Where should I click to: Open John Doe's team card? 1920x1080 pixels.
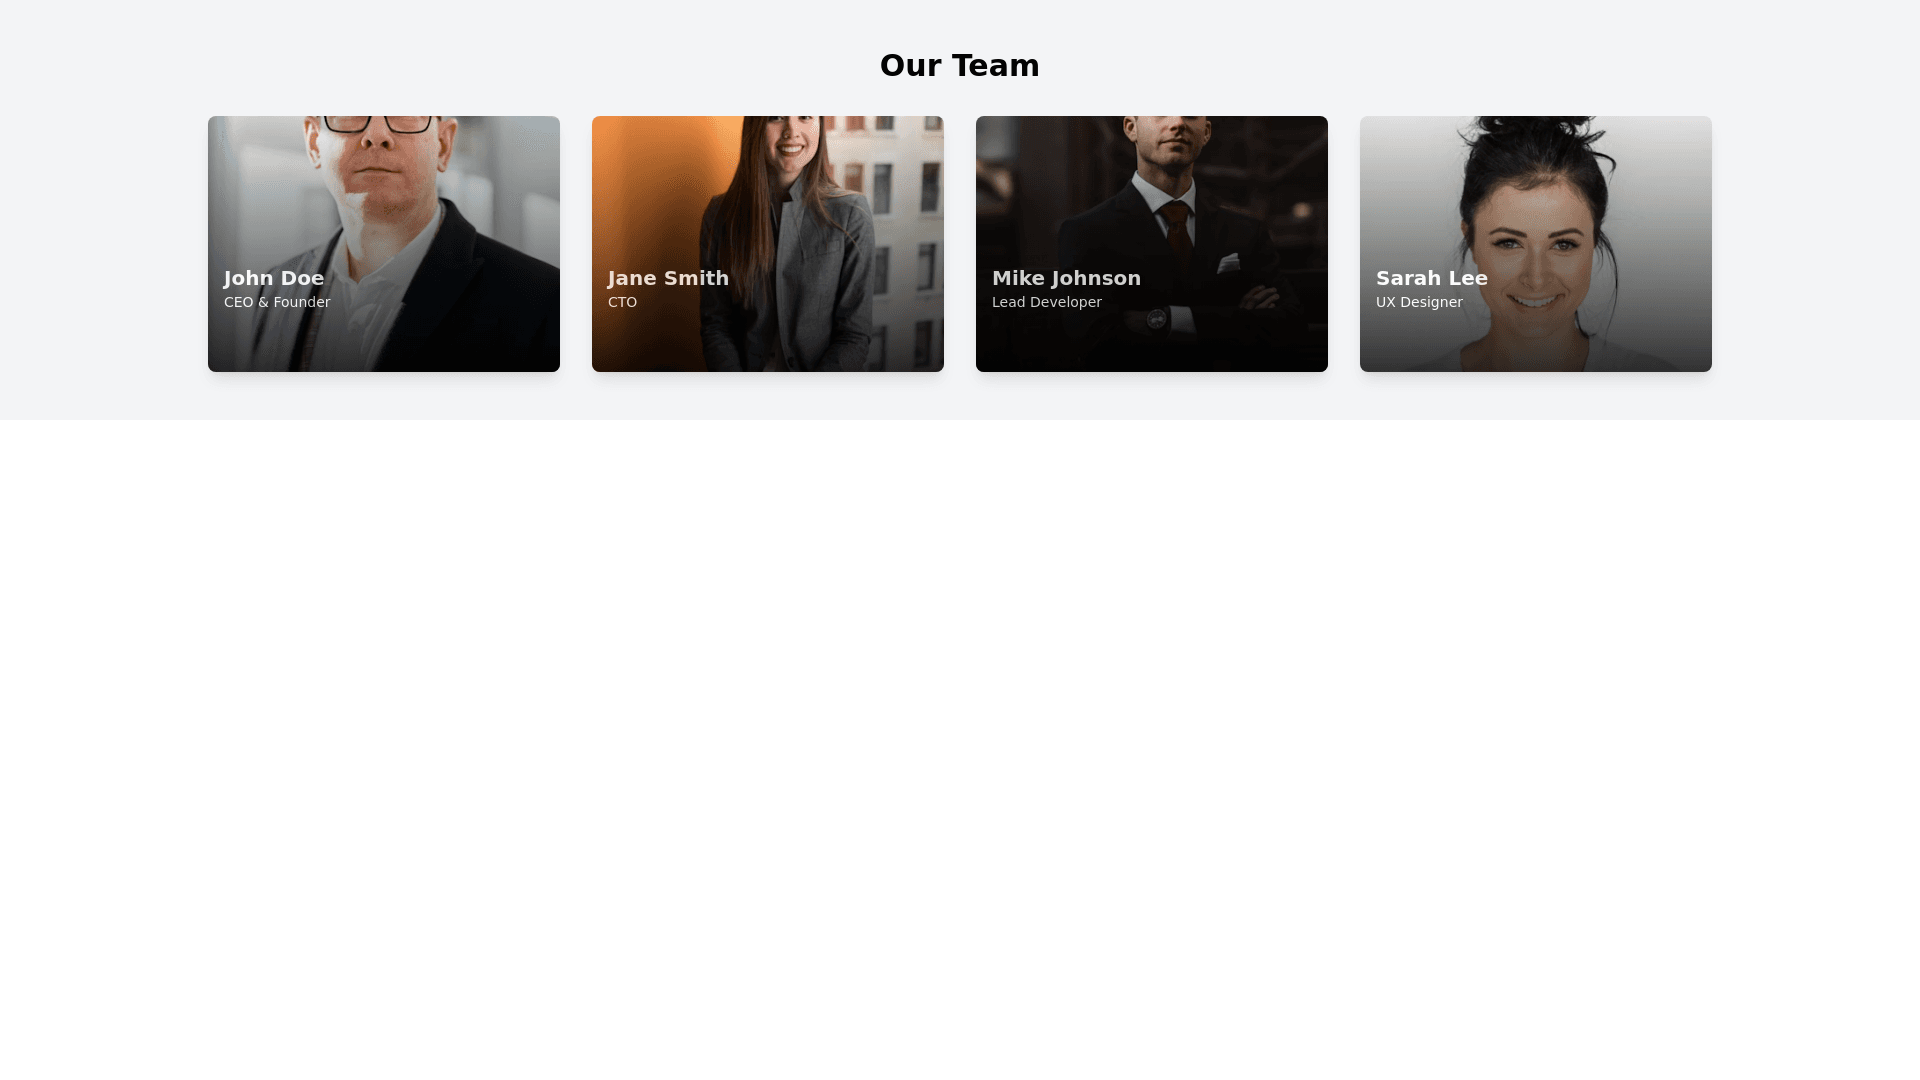pos(384,244)
